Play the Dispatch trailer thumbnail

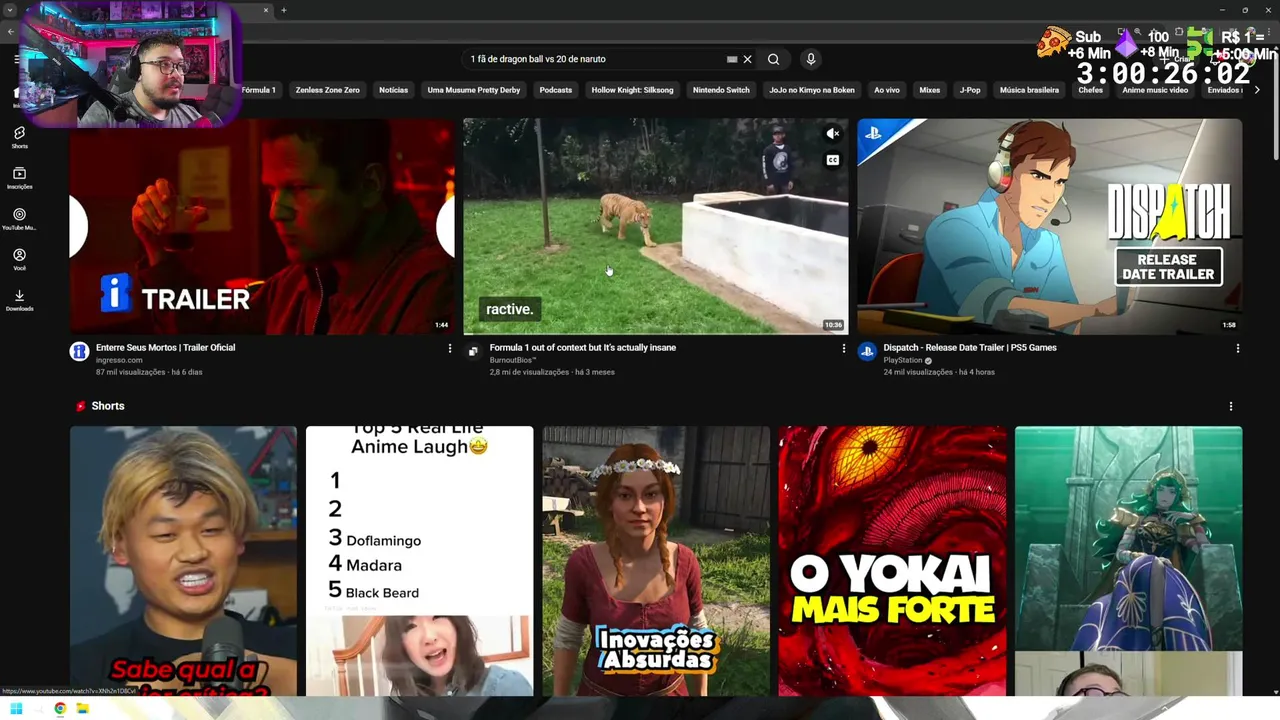click(x=1050, y=226)
